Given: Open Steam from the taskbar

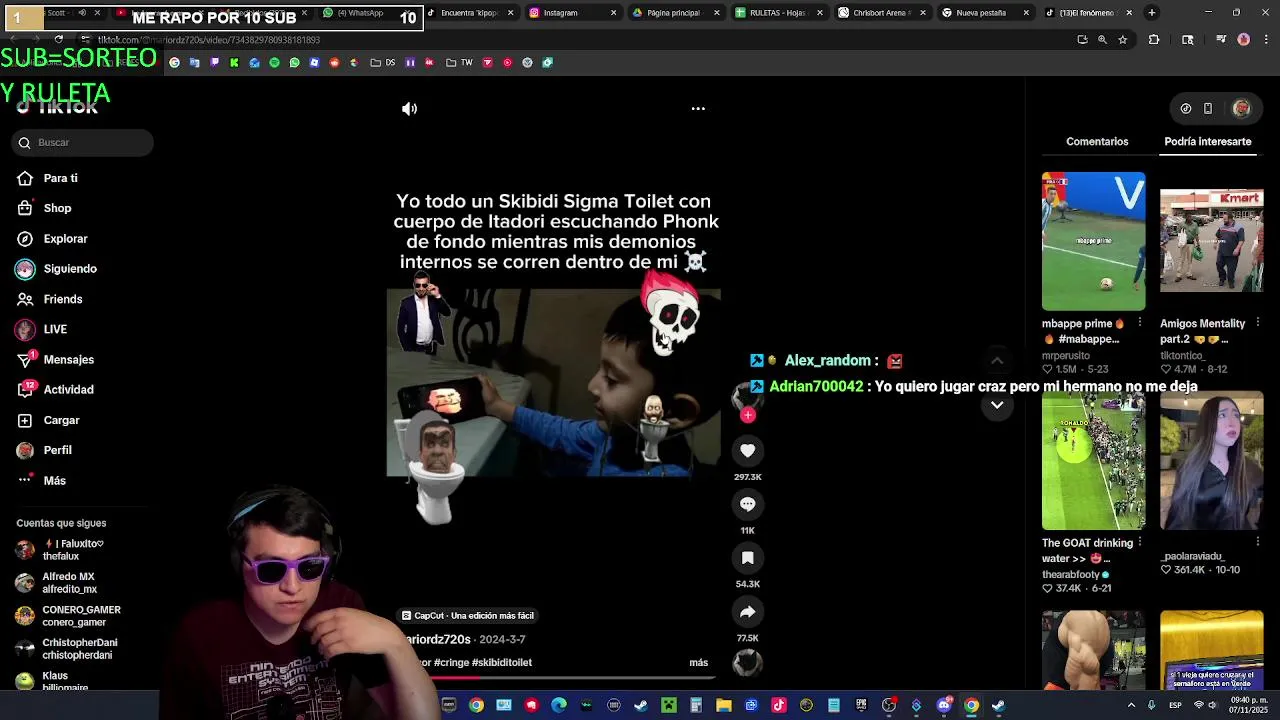Looking at the screenshot, I should point(641,706).
